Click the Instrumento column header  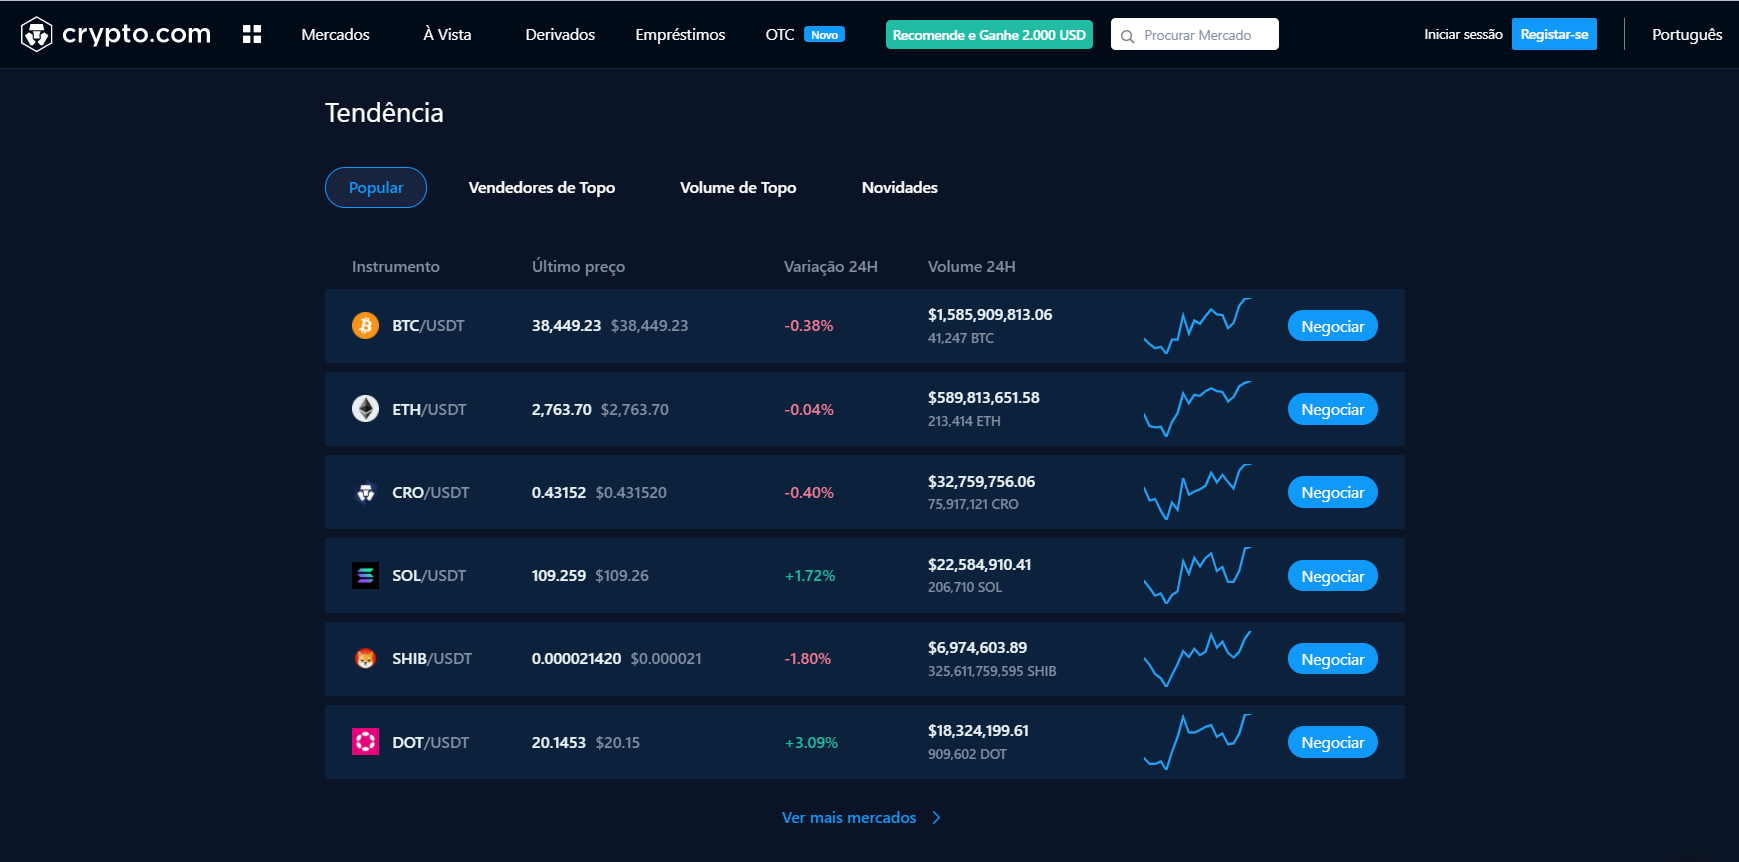click(395, 267)
